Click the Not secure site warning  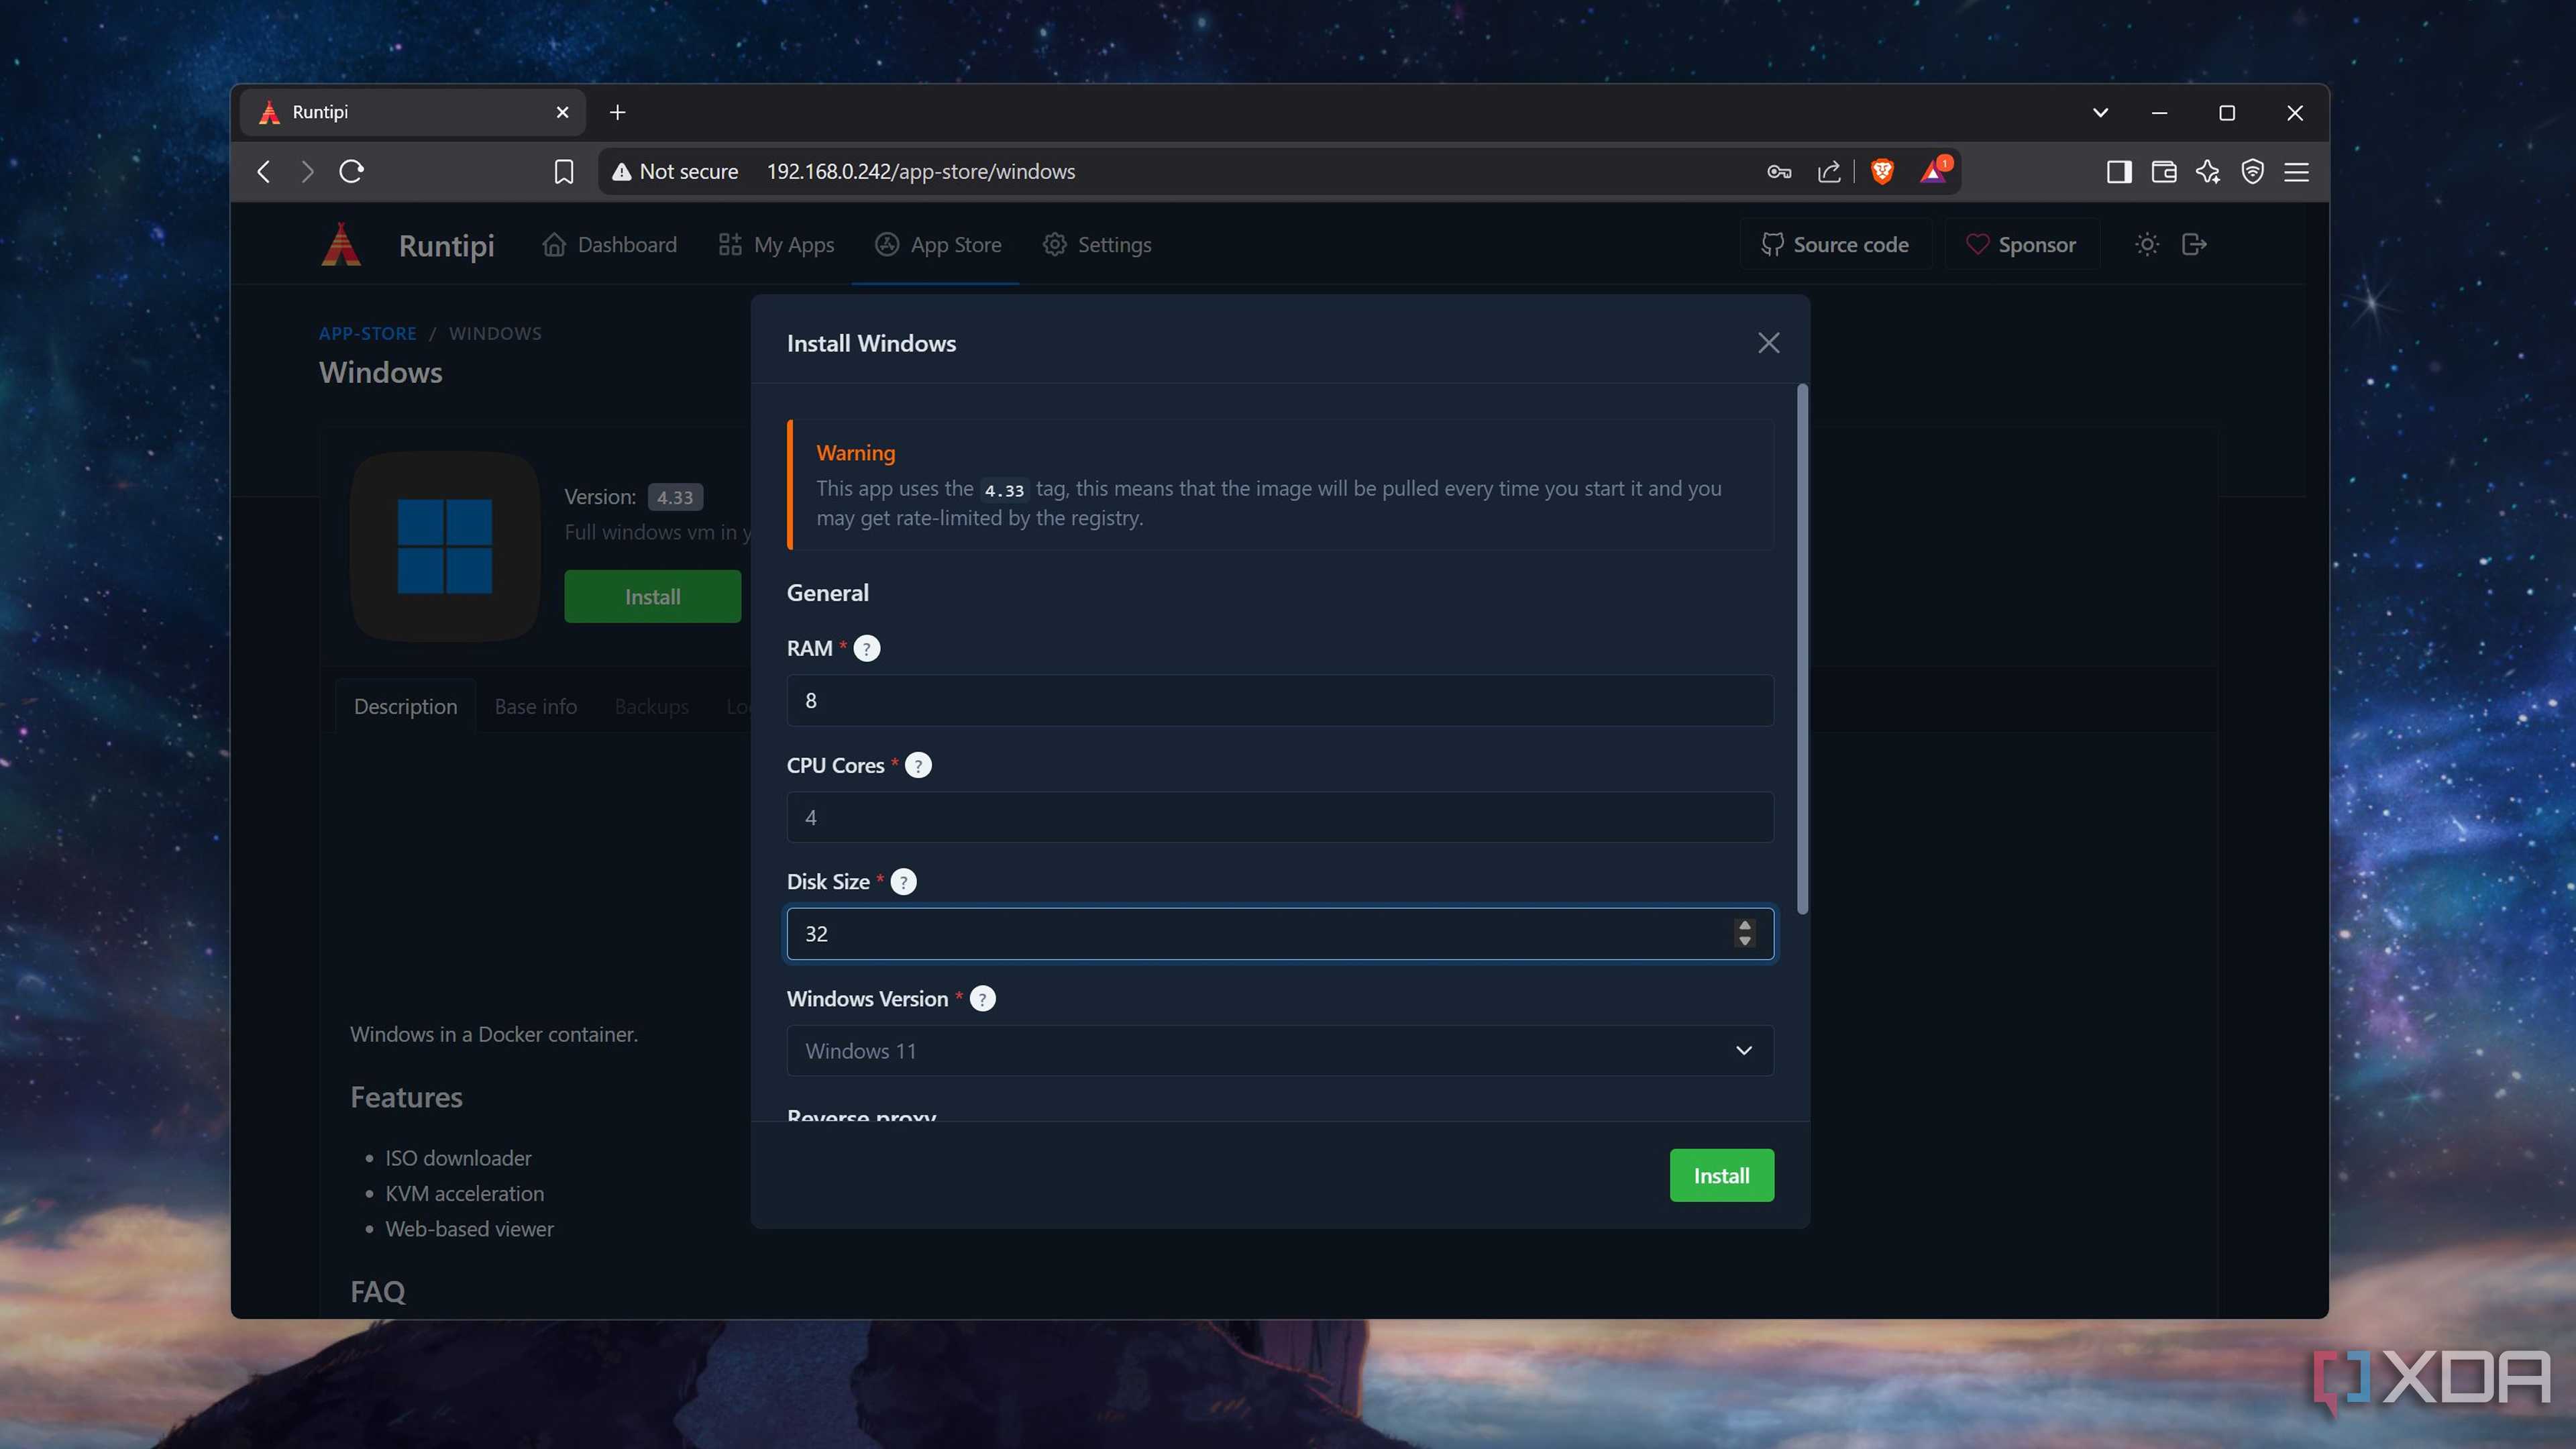[675, 171]
